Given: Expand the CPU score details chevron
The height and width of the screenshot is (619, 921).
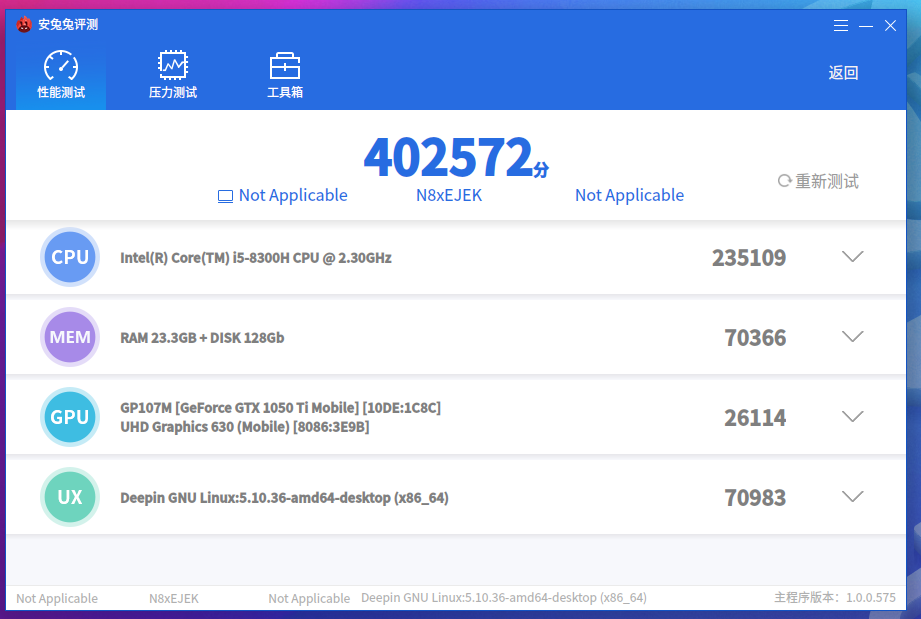Looking at the screenshot, I should click(852, 257).
